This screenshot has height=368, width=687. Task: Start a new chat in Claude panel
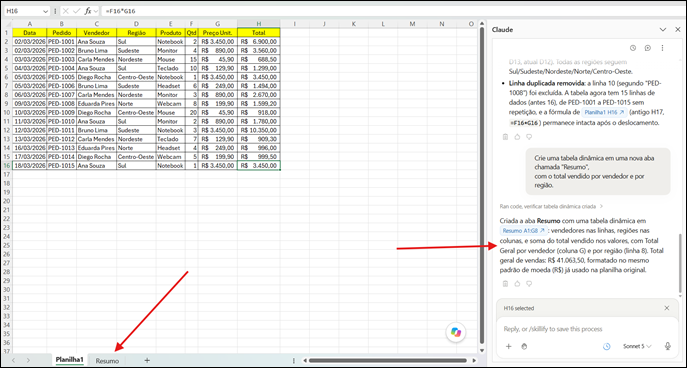click(x=648, y=48)
